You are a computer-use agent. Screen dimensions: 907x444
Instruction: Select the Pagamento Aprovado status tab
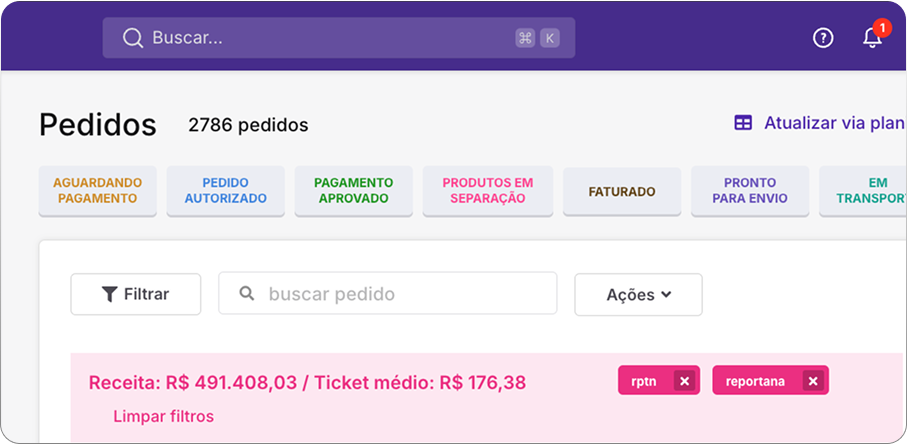coord(353,191)
